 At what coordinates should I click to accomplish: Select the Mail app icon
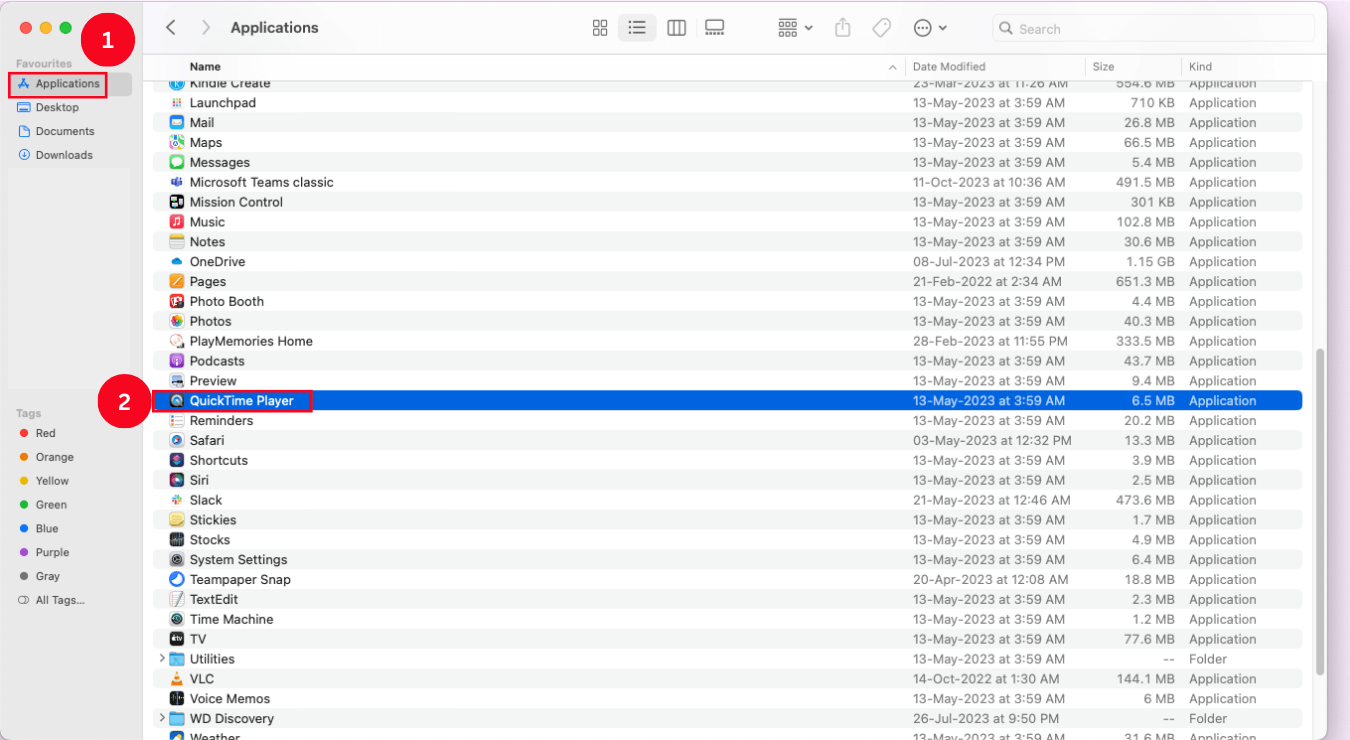tap(177, 123)
